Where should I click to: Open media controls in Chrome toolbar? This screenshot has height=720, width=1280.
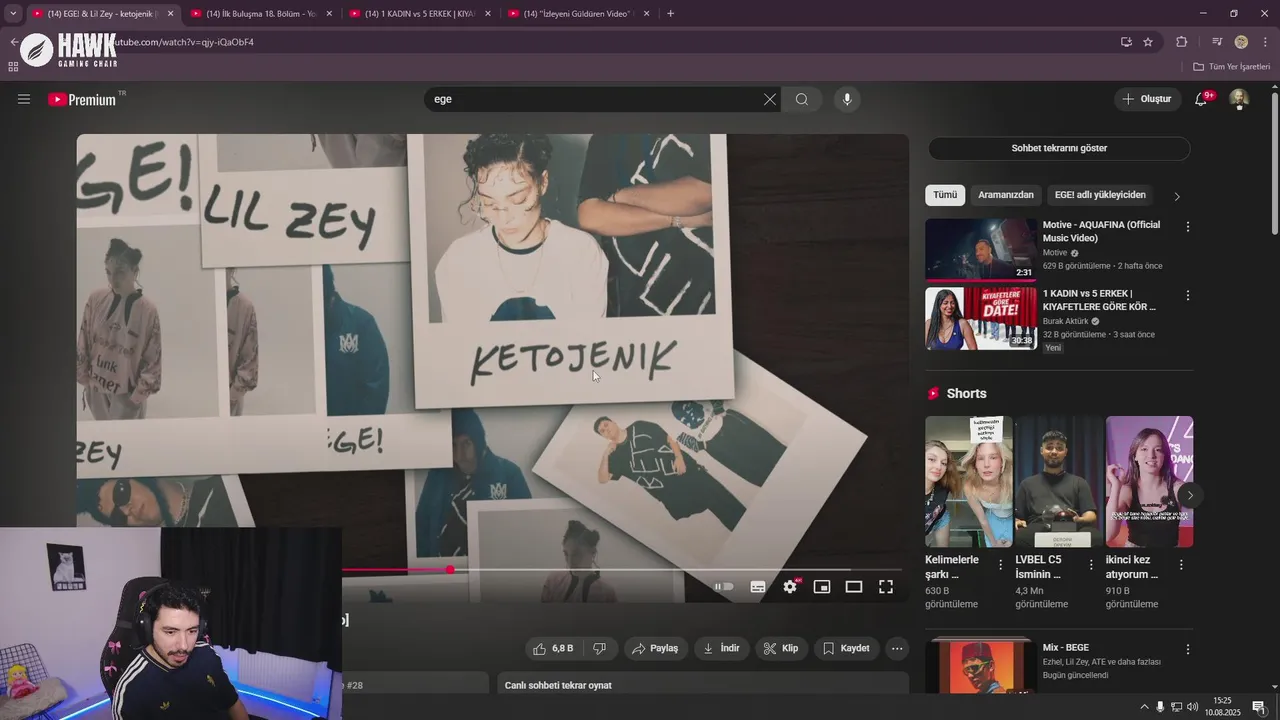coord(1216,42)
